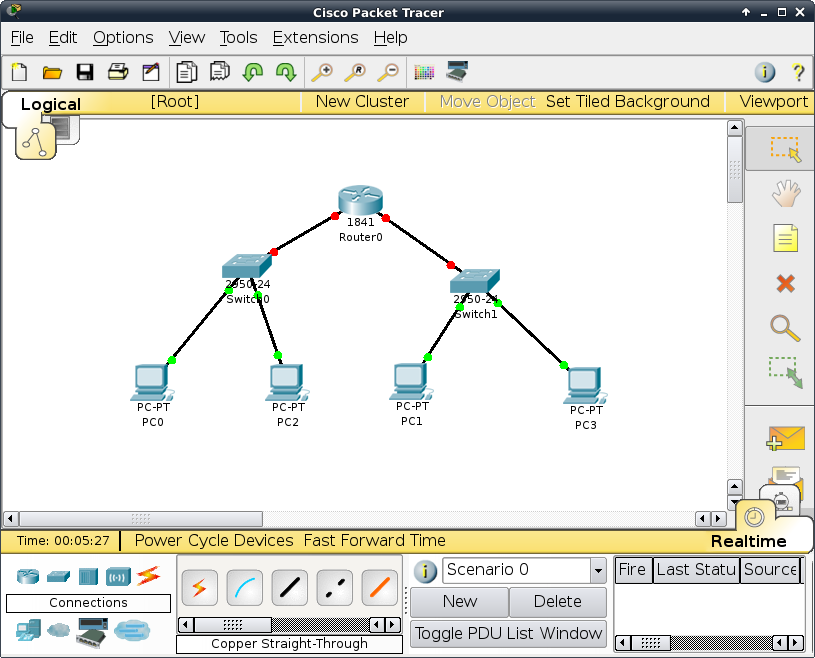
Task: Click the PC3 device on canvas
Action: [585, 385]
